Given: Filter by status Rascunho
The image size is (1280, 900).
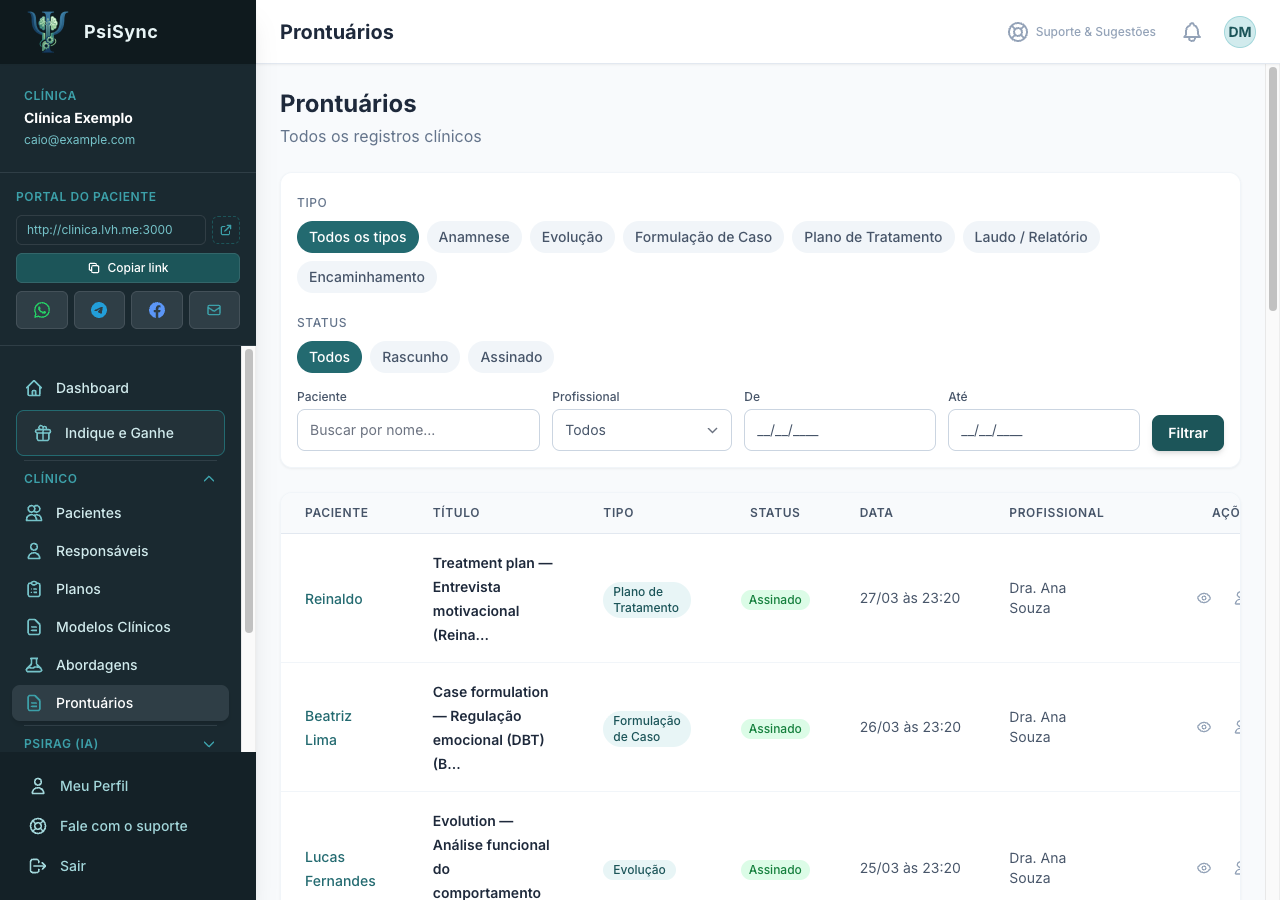Looking at the screenshot, I should (x=415, y=357).
